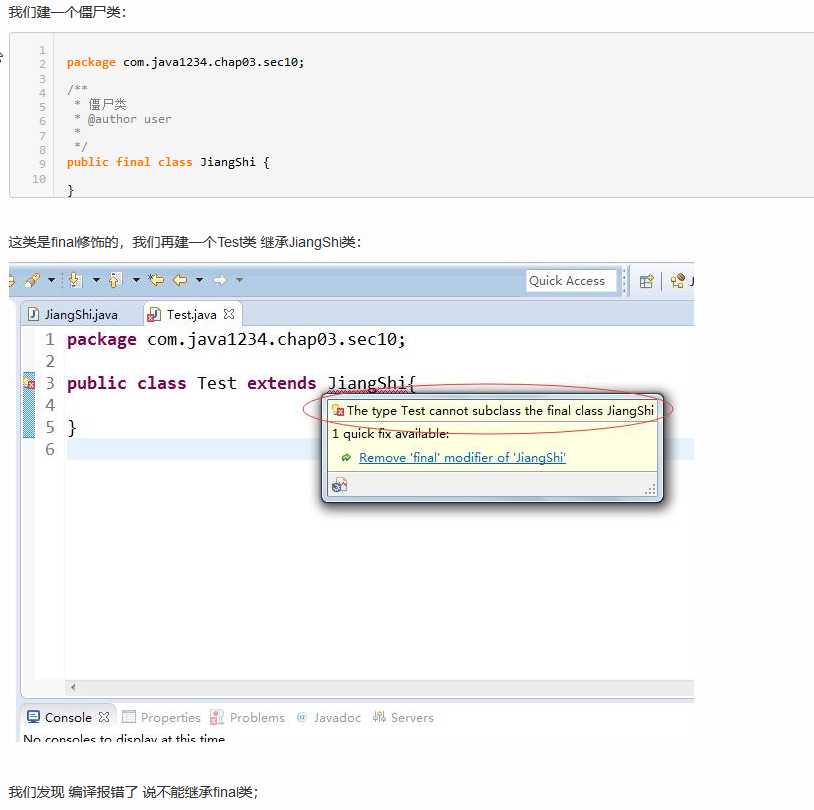Image resolution: width=814 pixels, height=810 pixels.
Task: Click '1 quick fix available:' text
Action: [x=390, y=434]
